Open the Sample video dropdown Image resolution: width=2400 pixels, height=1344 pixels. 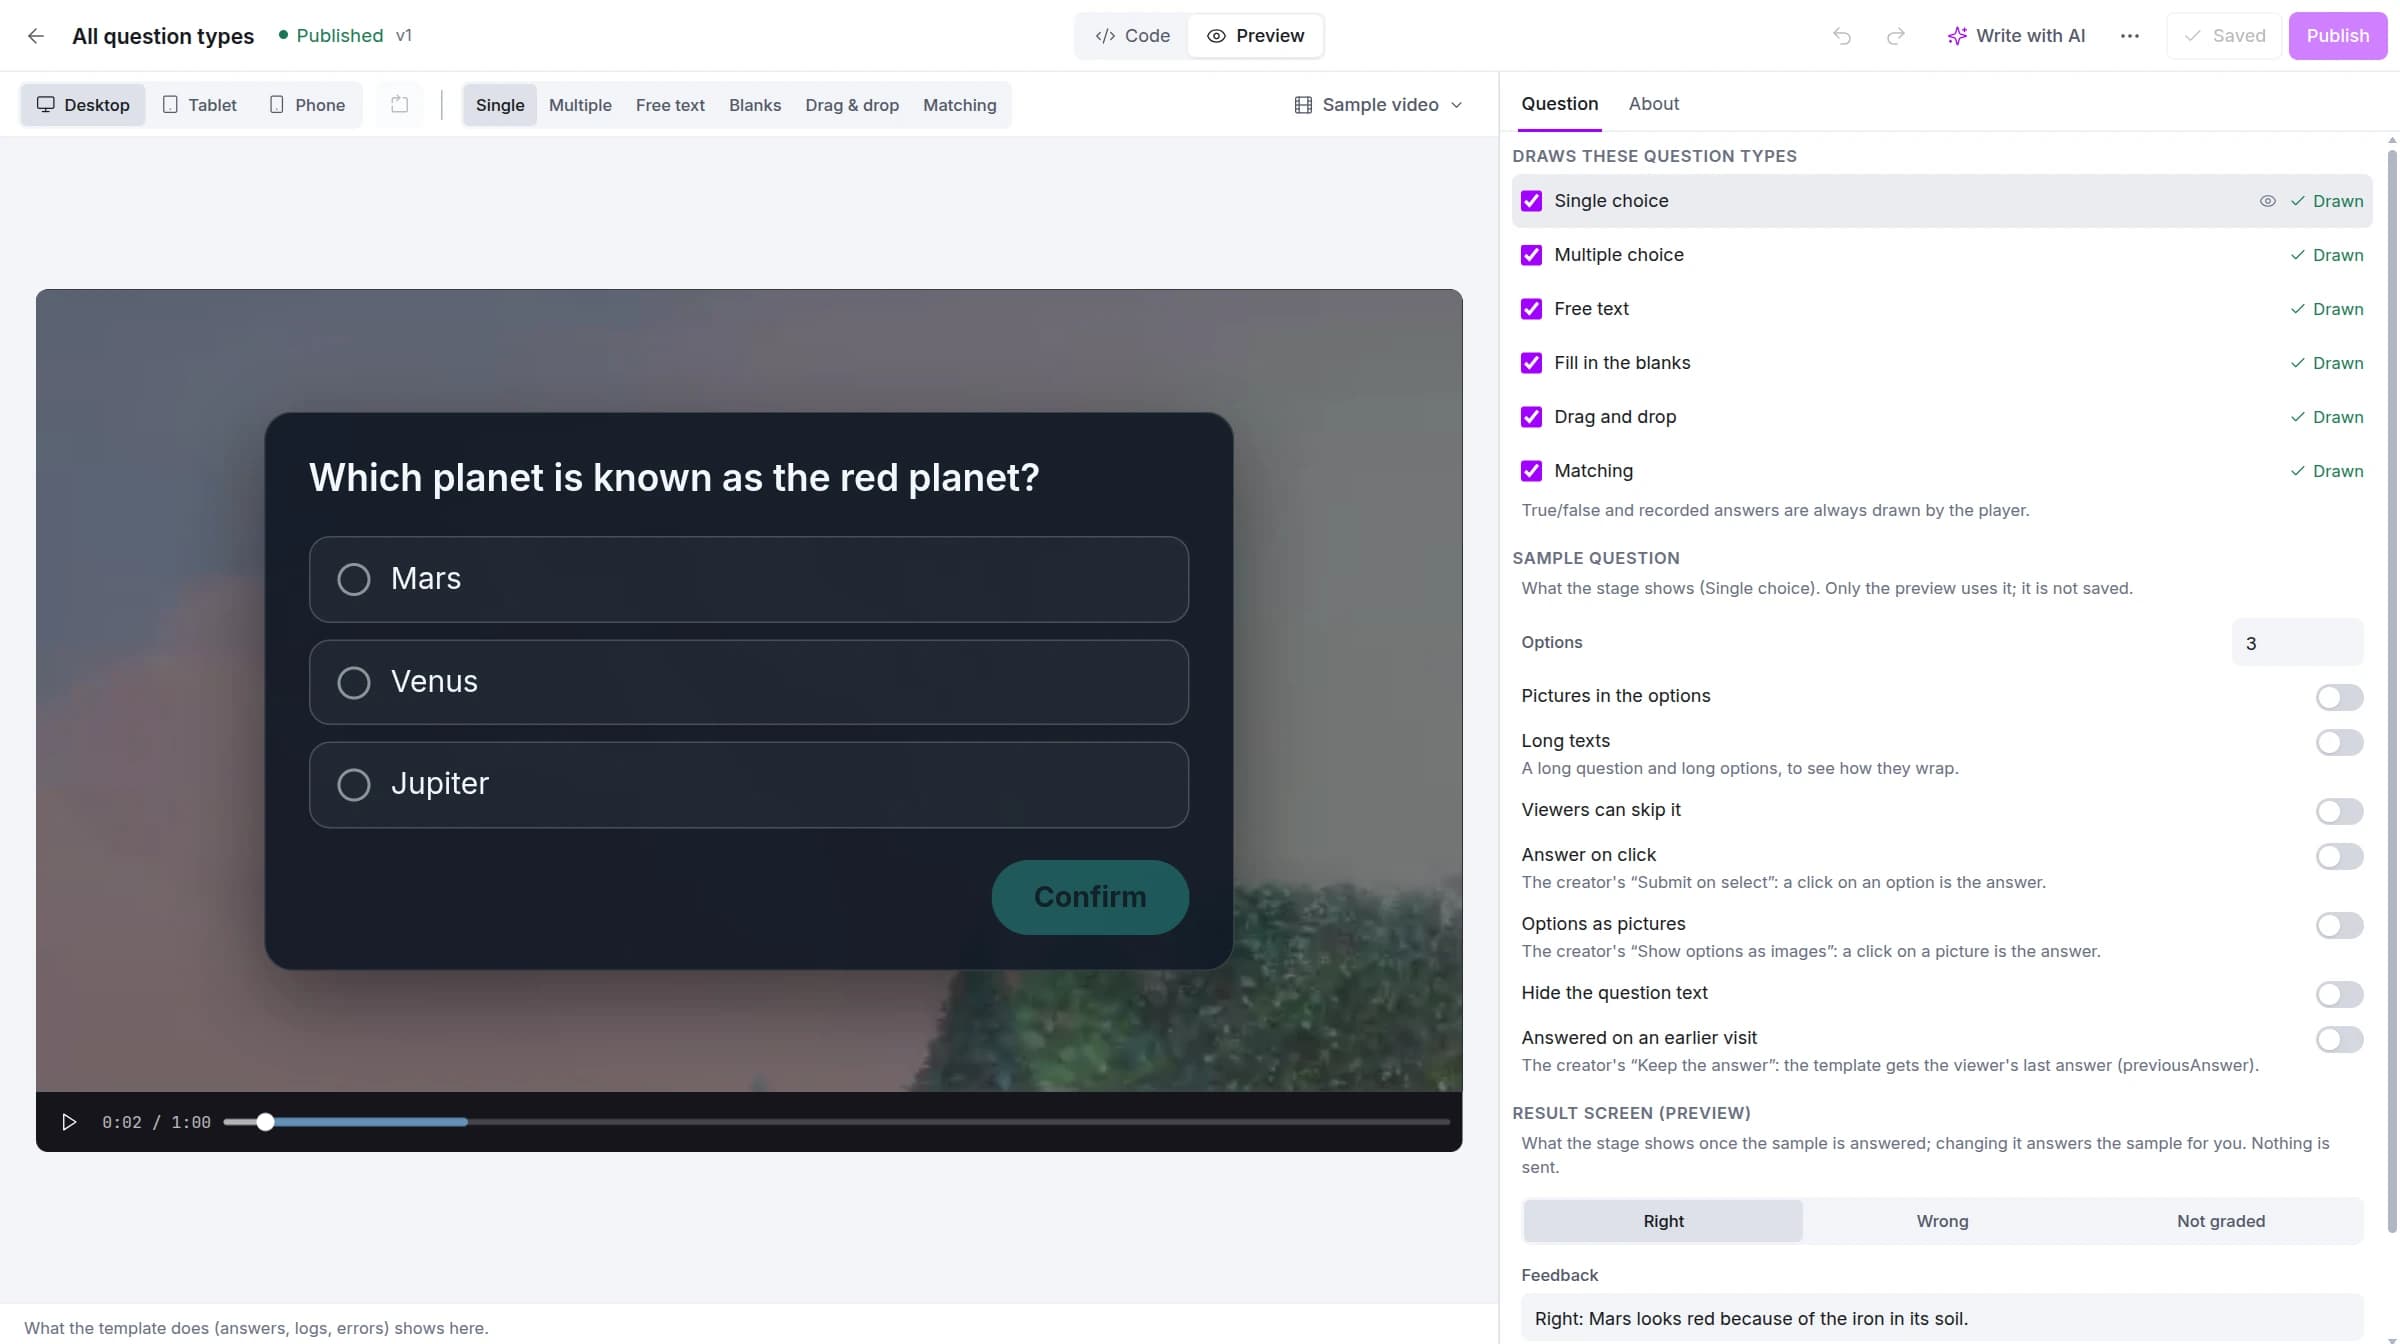[x=1378, y=105]
